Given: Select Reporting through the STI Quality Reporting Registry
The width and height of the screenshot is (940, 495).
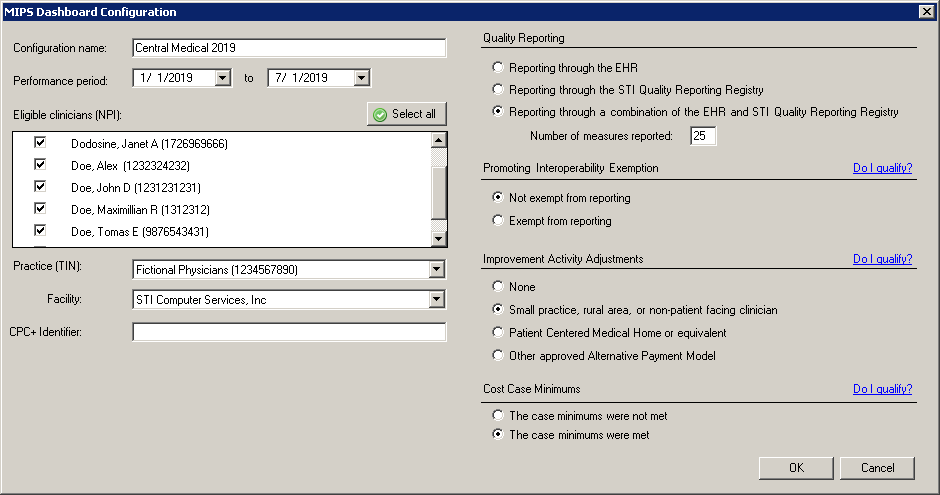Looking at the screenshot, I should pyautogui.click(x=498, y=89).
